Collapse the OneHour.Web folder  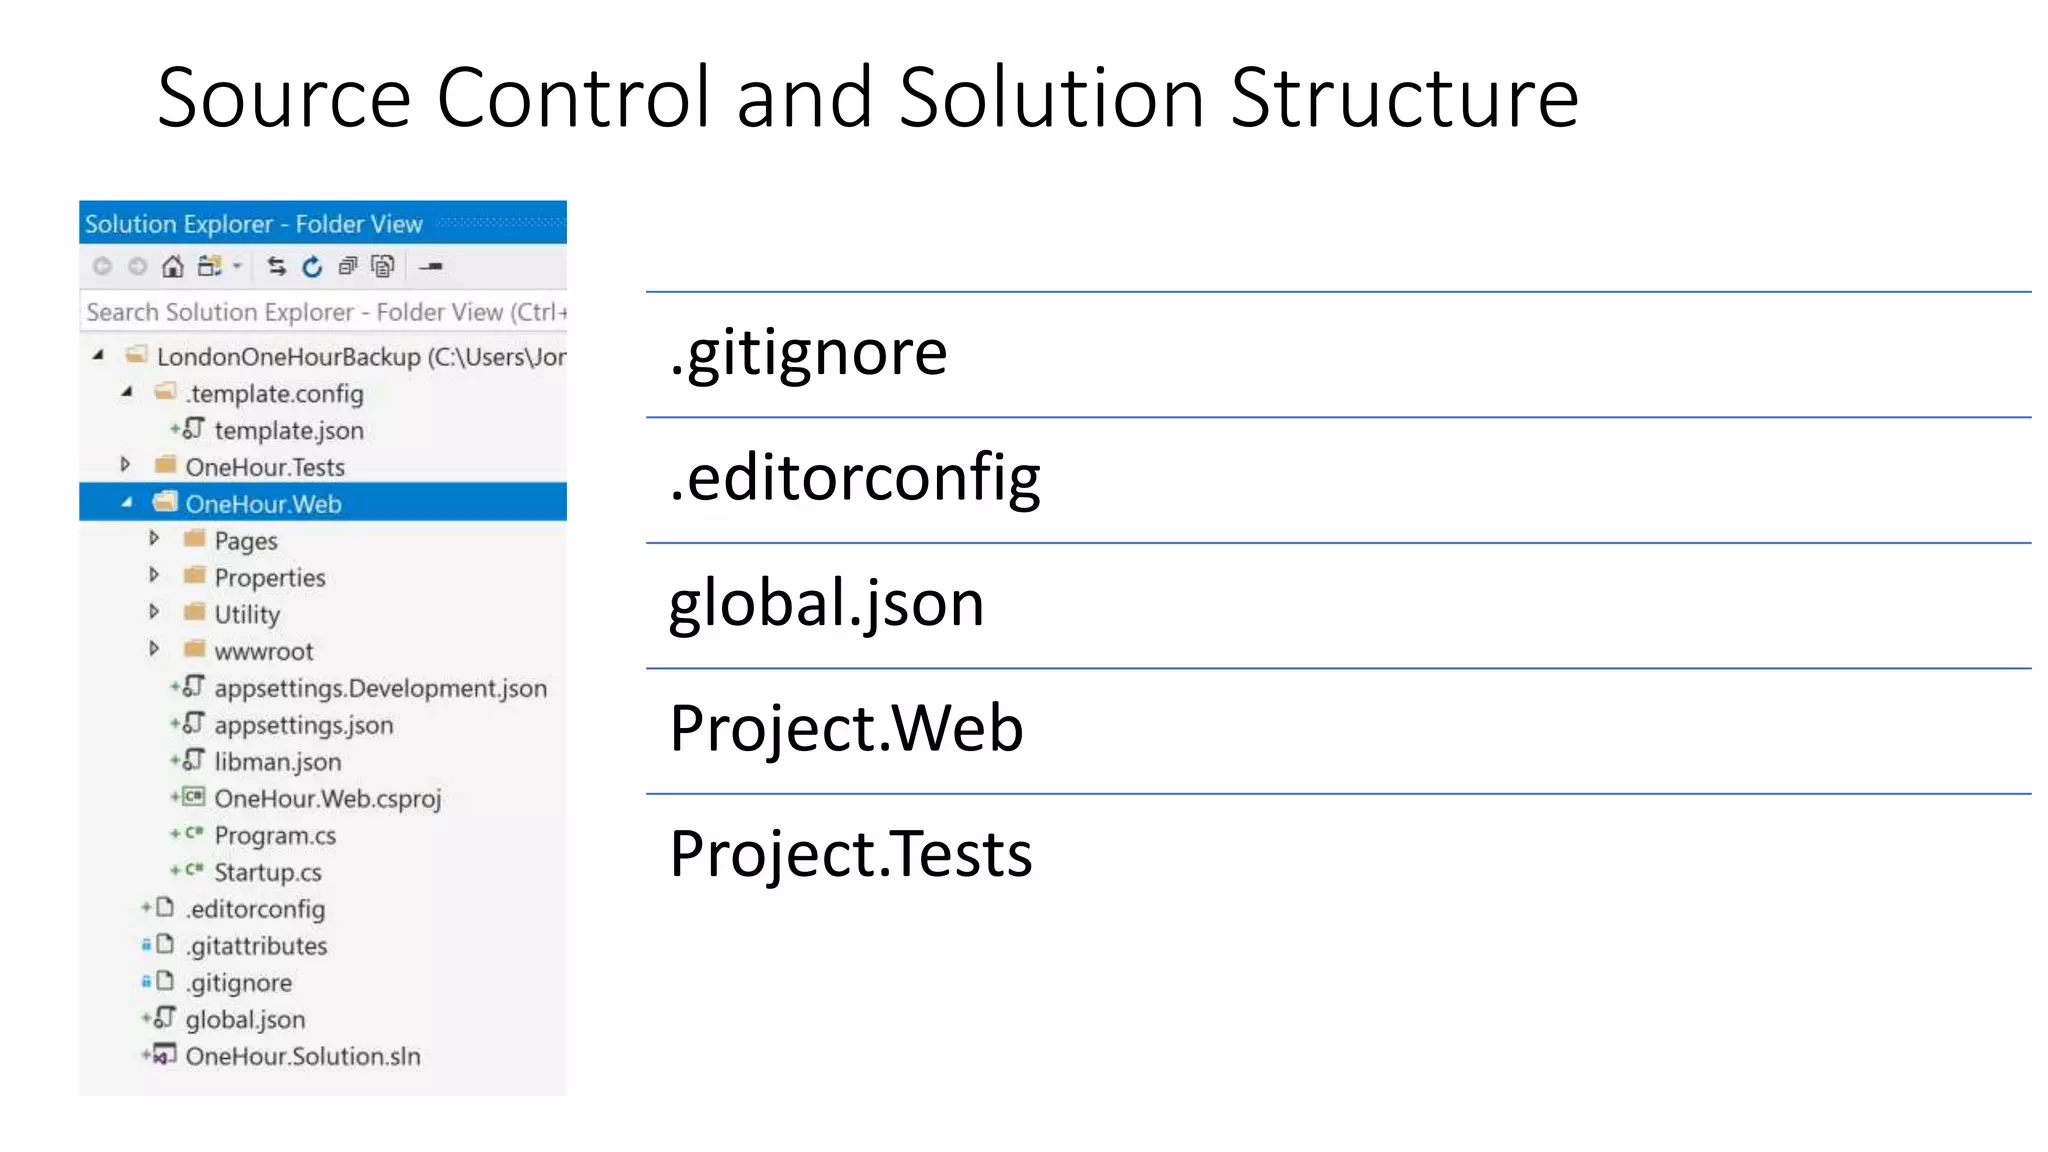click(126, 503)
